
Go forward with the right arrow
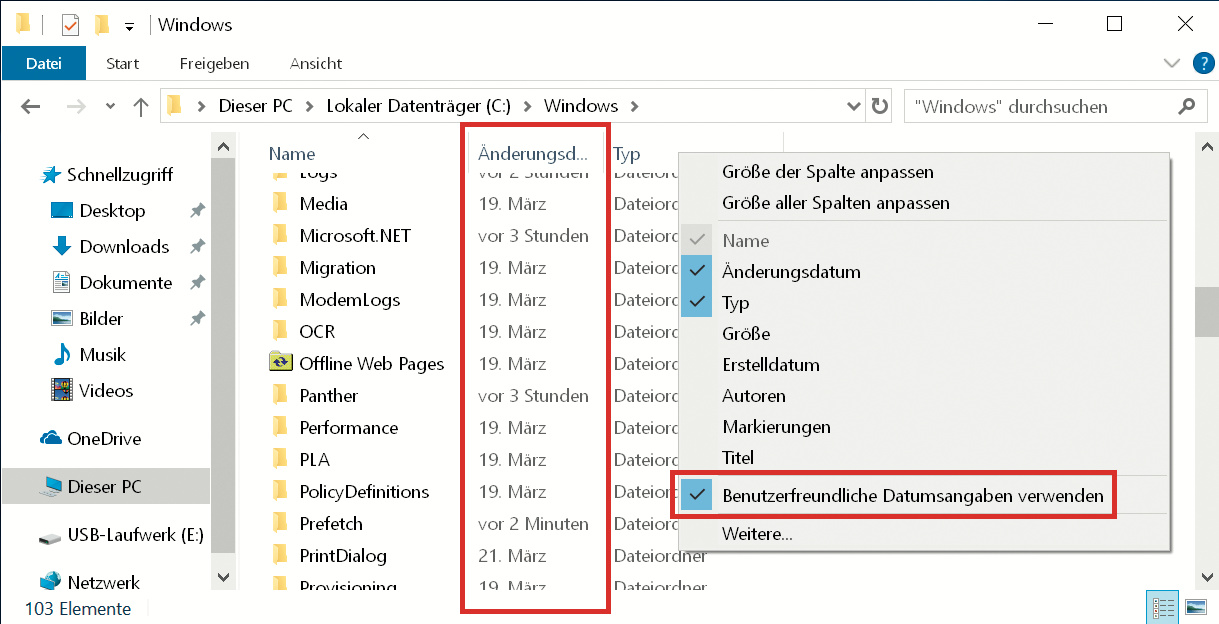(76, 106)
